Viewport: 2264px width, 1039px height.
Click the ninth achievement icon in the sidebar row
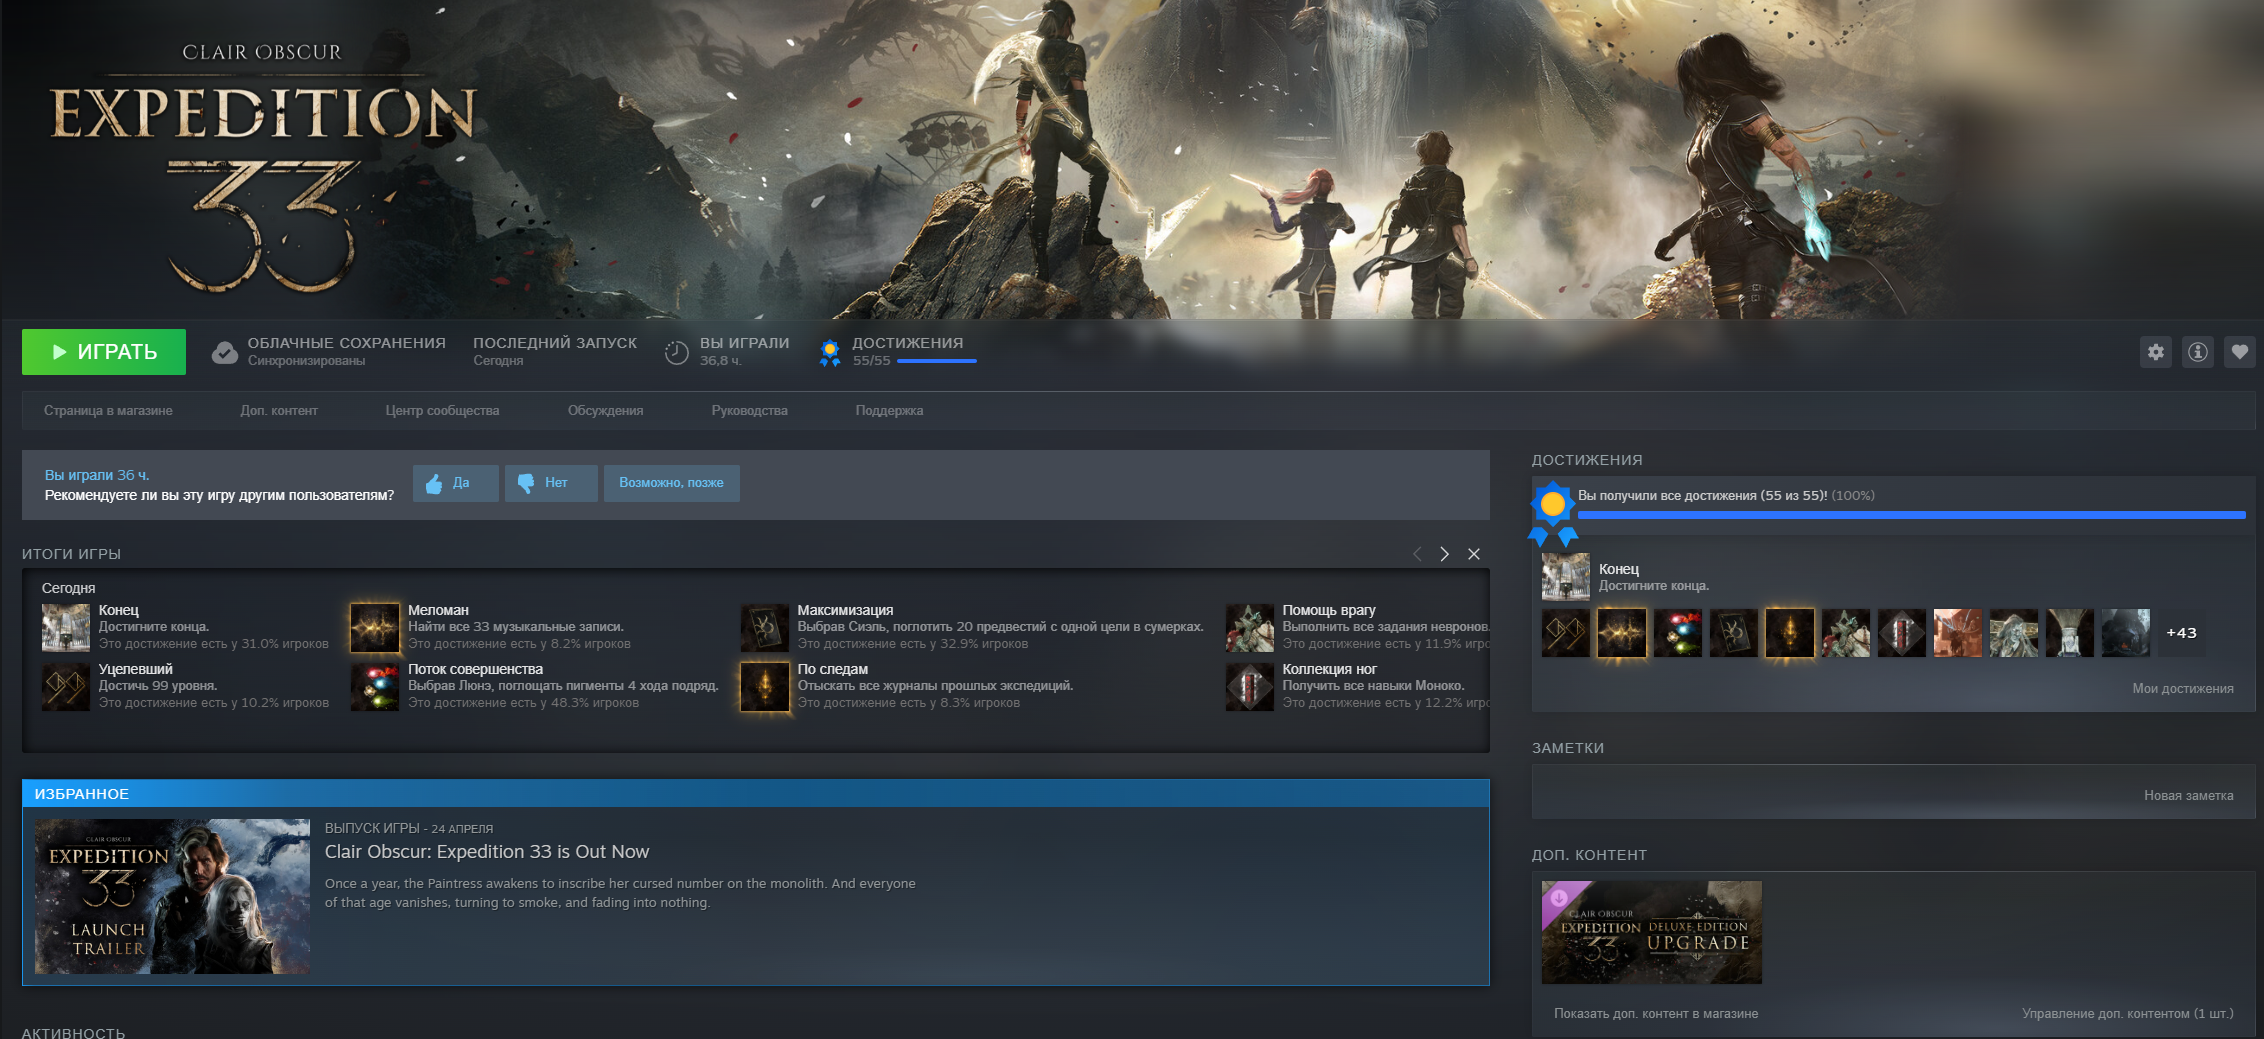coord(2014,633)
